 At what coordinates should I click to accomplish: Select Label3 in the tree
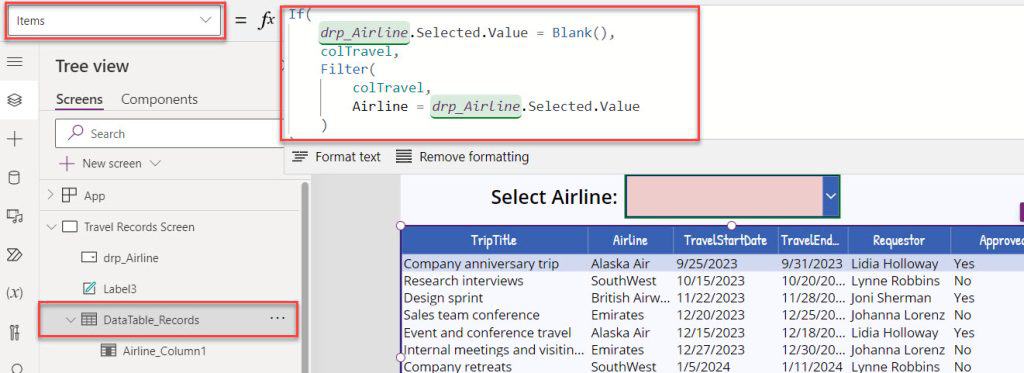tap(120, 289)
